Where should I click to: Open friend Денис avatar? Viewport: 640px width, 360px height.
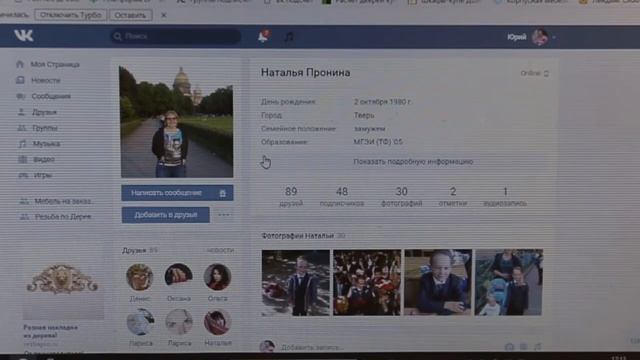coord(140,277)
